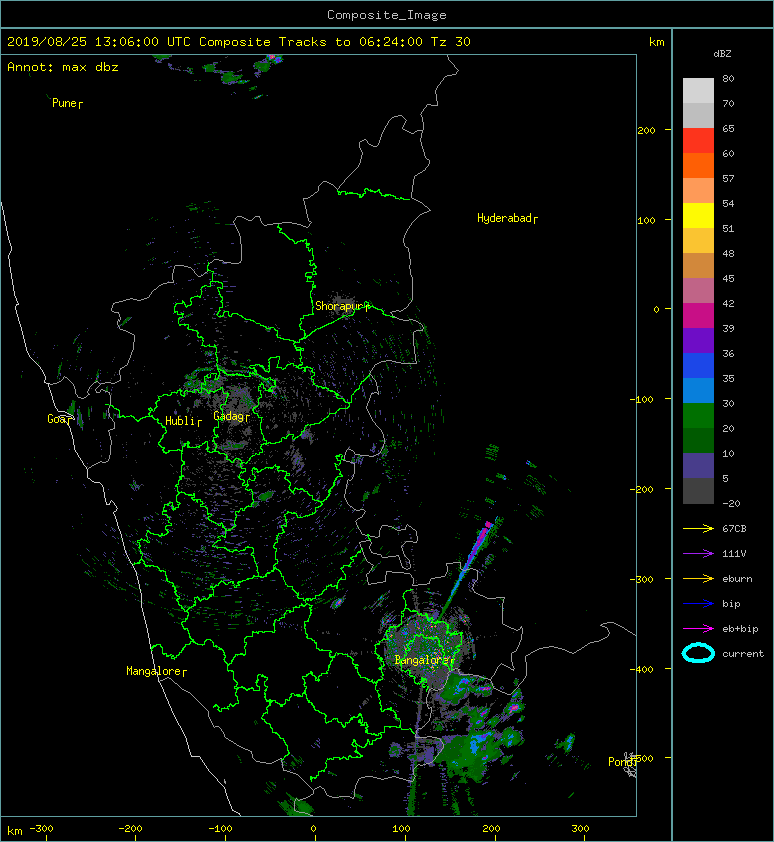Click the '300' tick on horizontal km axis
The height and width of the screenshot is (842, 774).
click(580, 829)
